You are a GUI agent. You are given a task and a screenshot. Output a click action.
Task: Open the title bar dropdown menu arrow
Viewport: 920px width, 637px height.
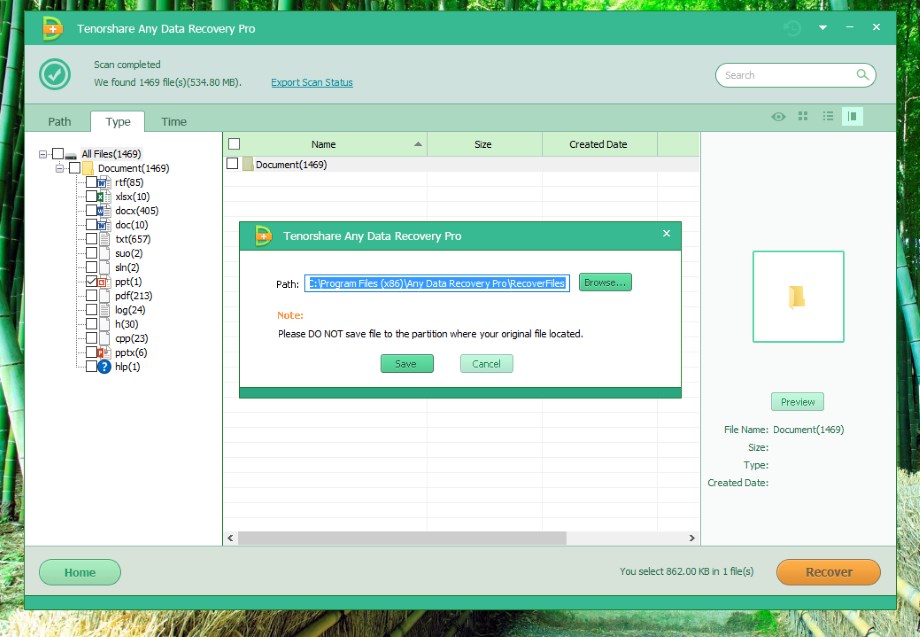click(823, 28)
